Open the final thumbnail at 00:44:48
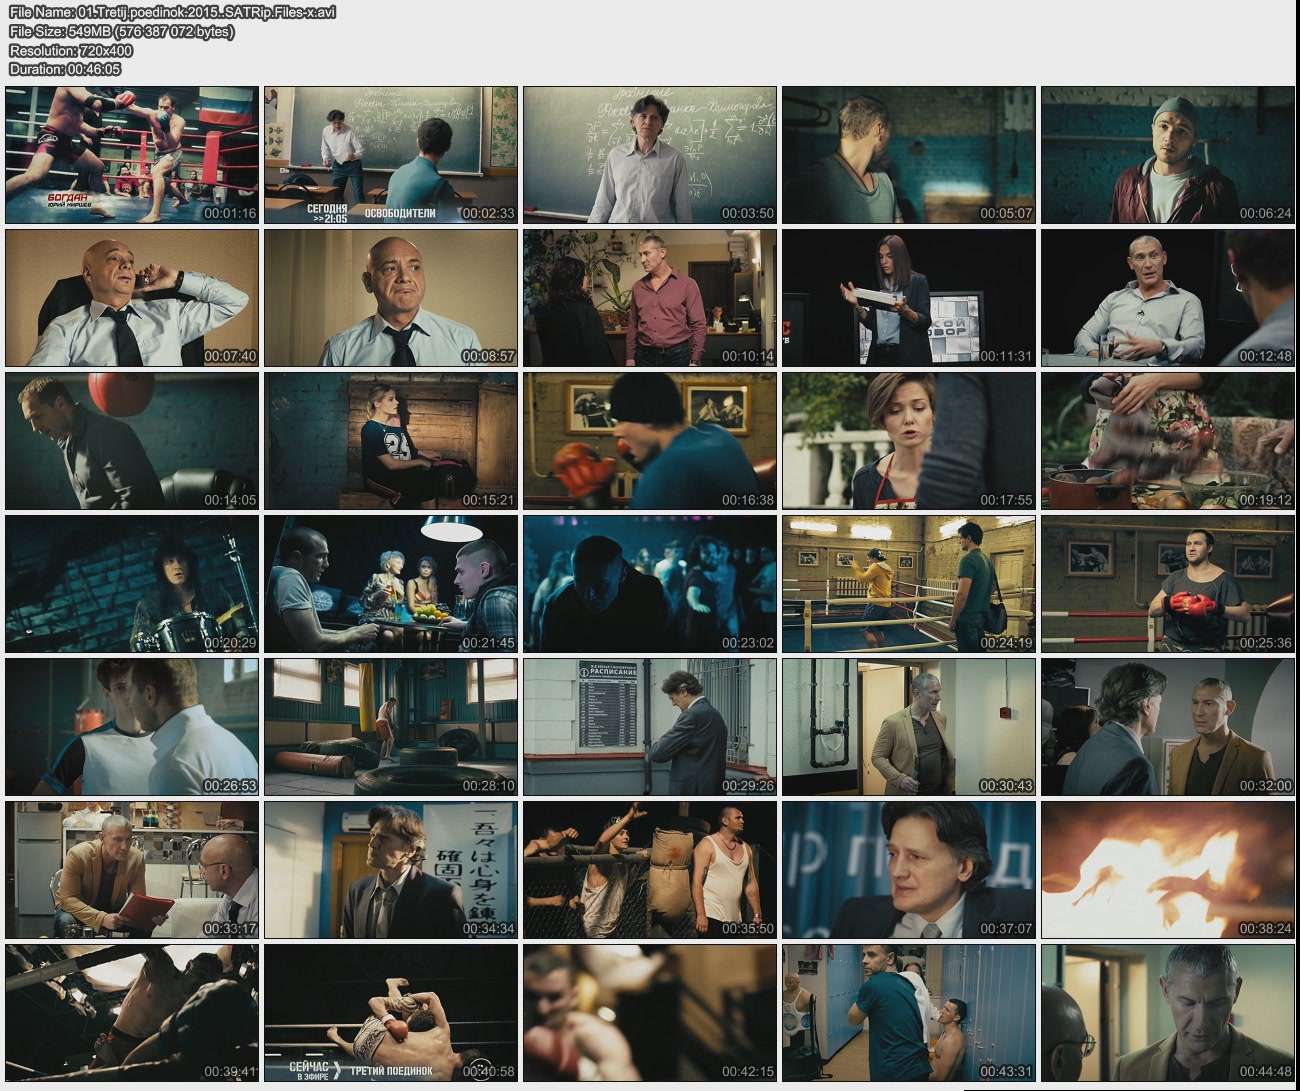Screen dimensions: 1300x1091 coord(1168,1012)
